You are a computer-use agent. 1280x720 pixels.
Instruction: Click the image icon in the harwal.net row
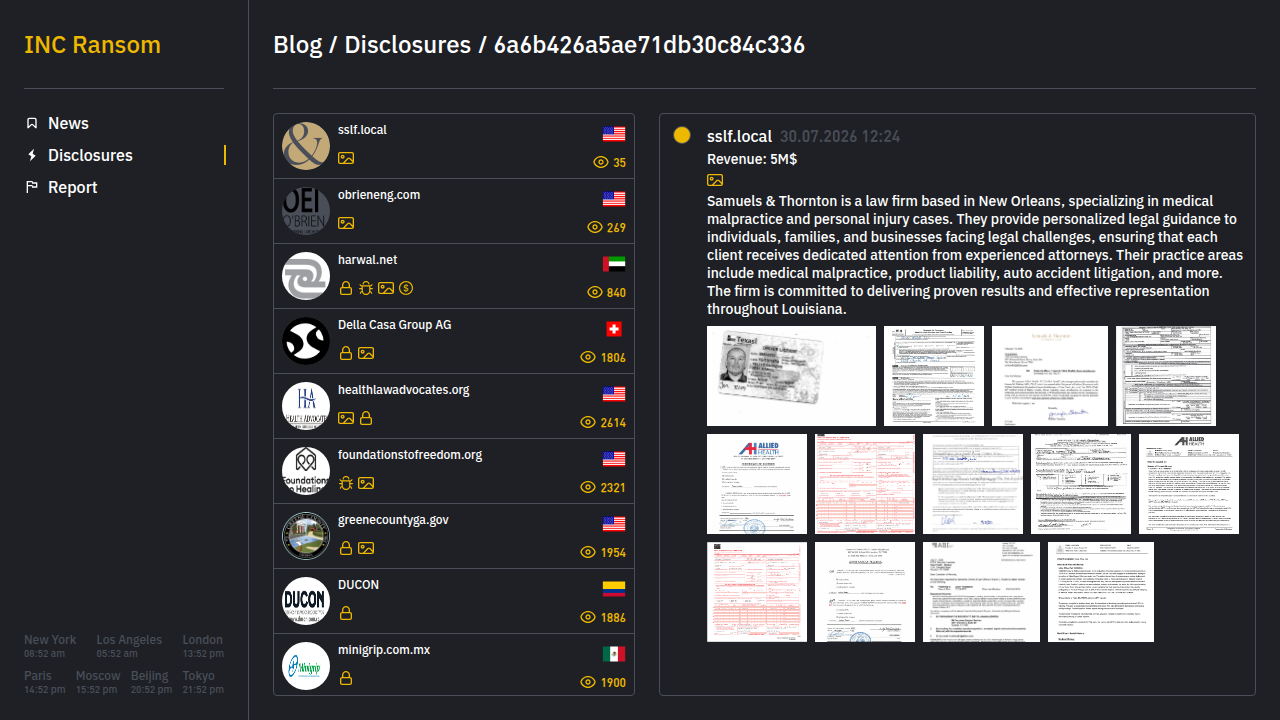click(x=386, y=288)
